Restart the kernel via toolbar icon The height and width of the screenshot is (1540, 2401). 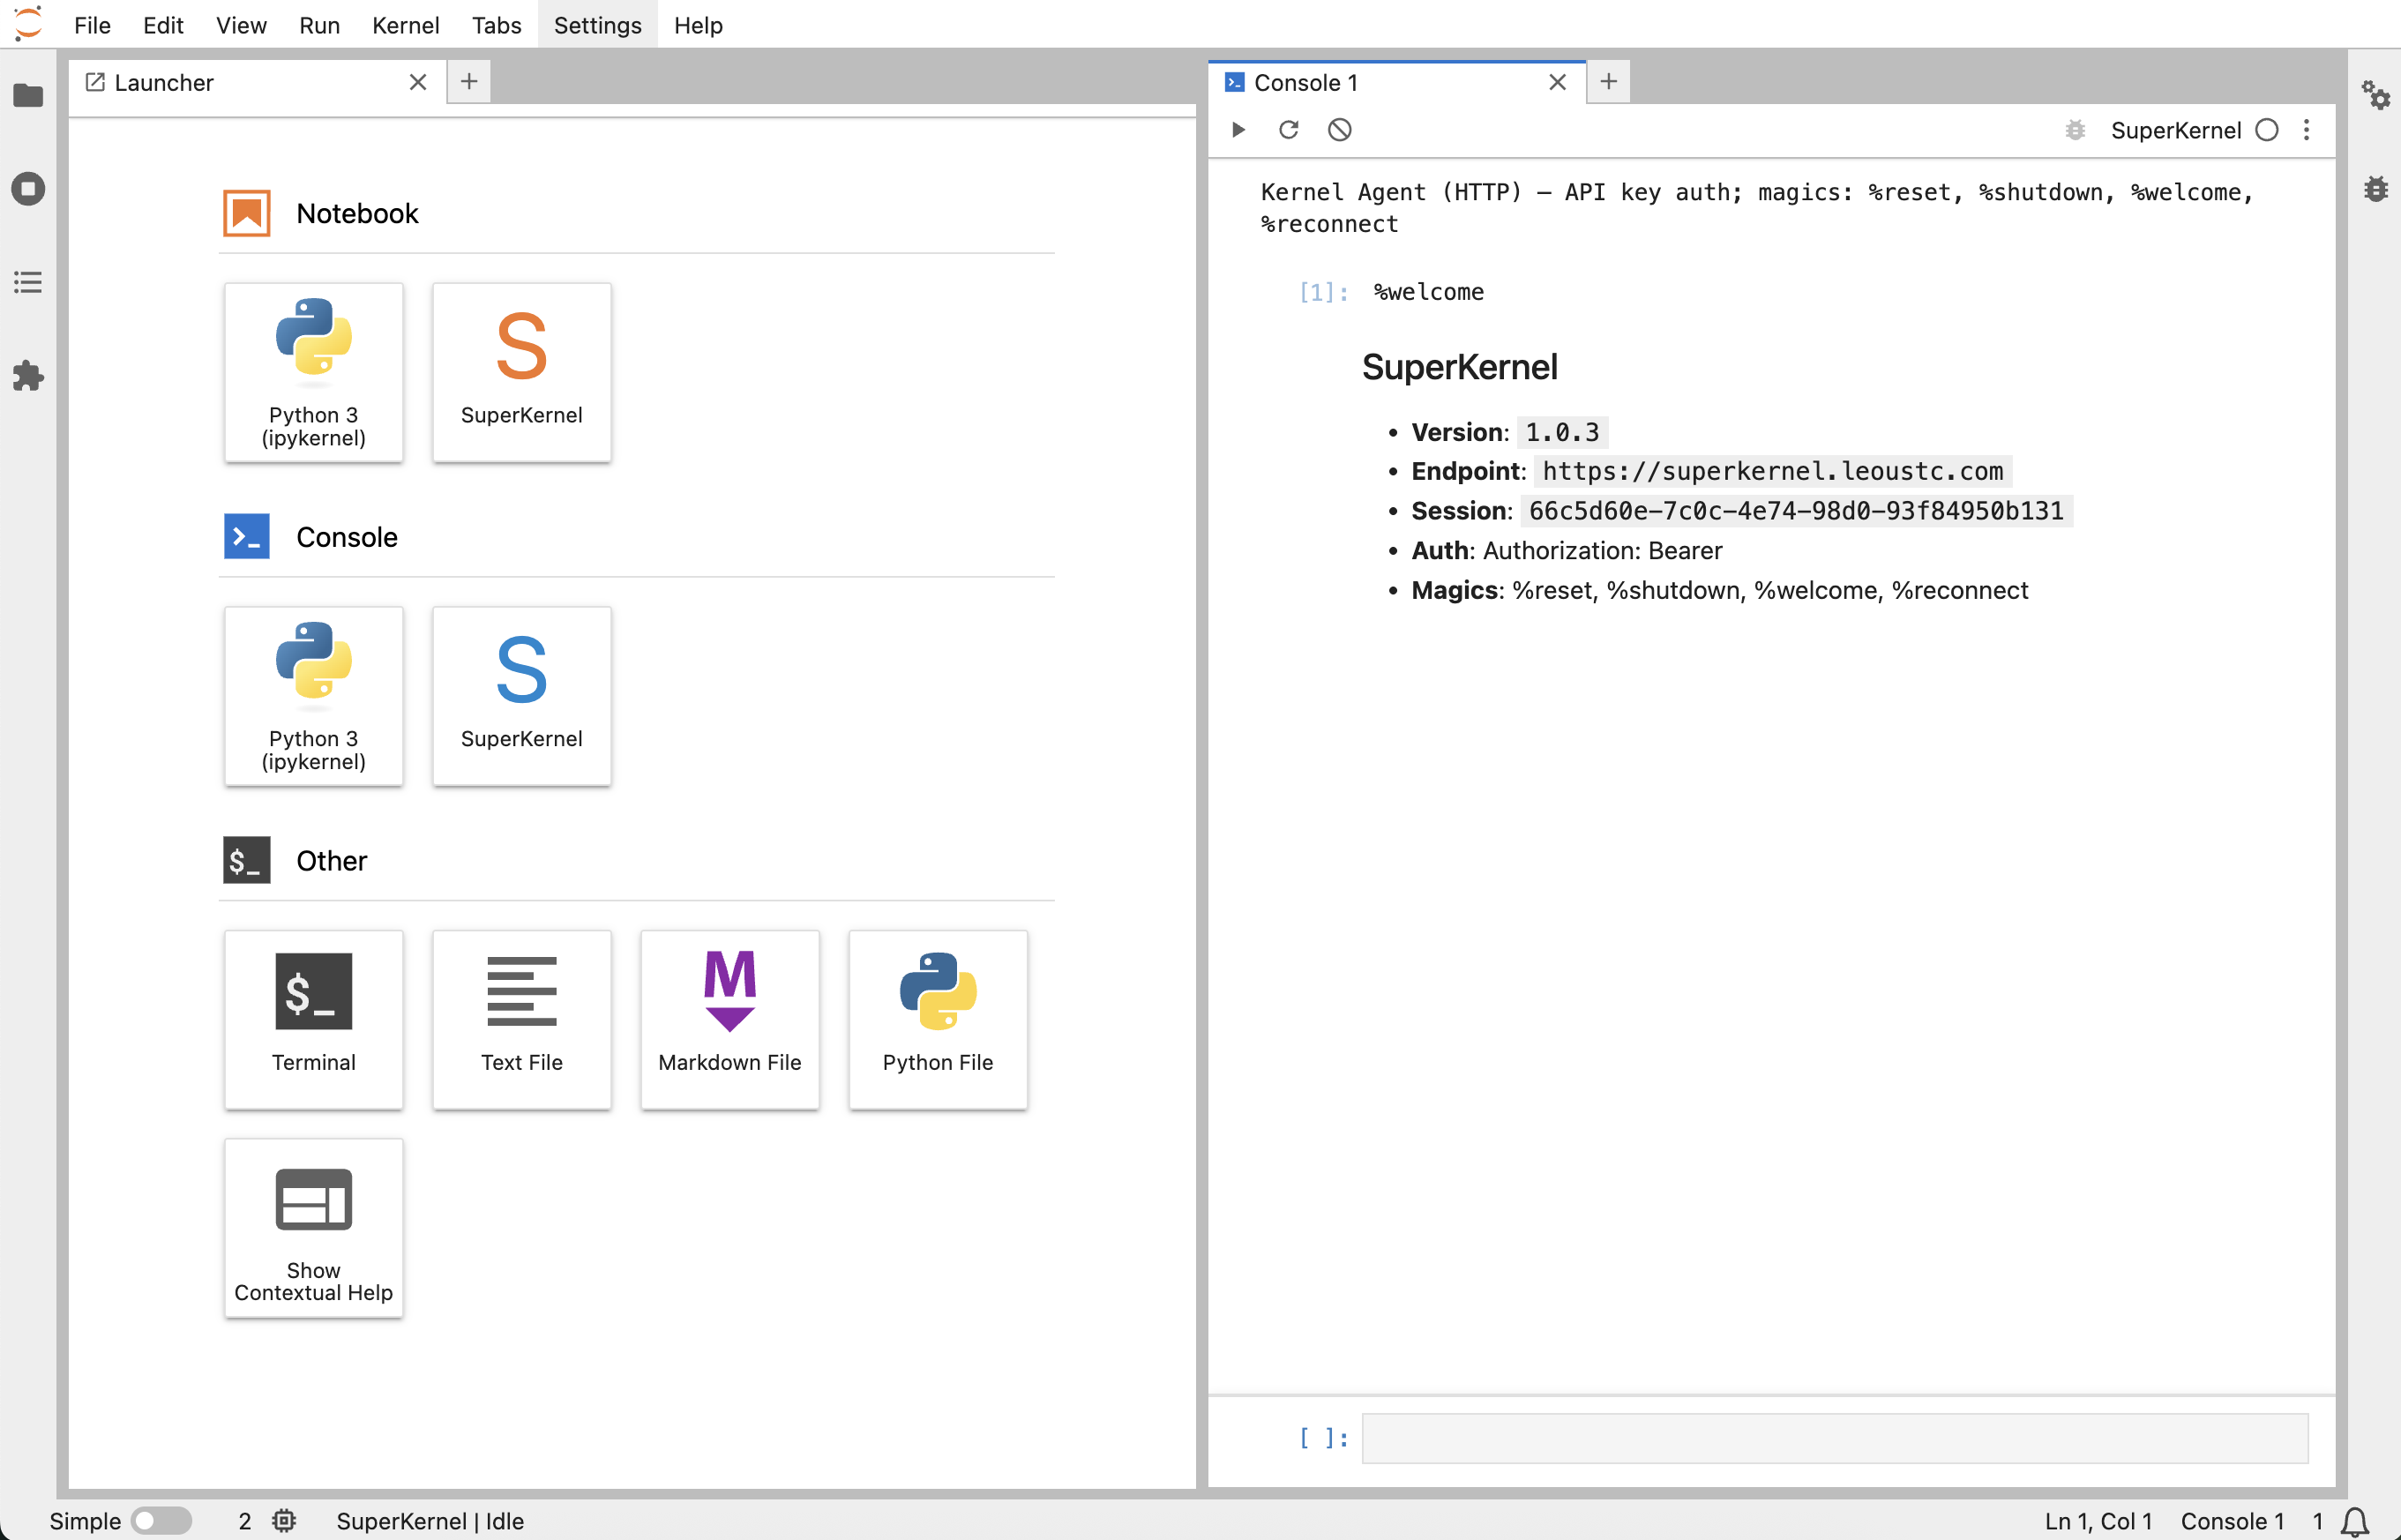(x=1288, y=130)
